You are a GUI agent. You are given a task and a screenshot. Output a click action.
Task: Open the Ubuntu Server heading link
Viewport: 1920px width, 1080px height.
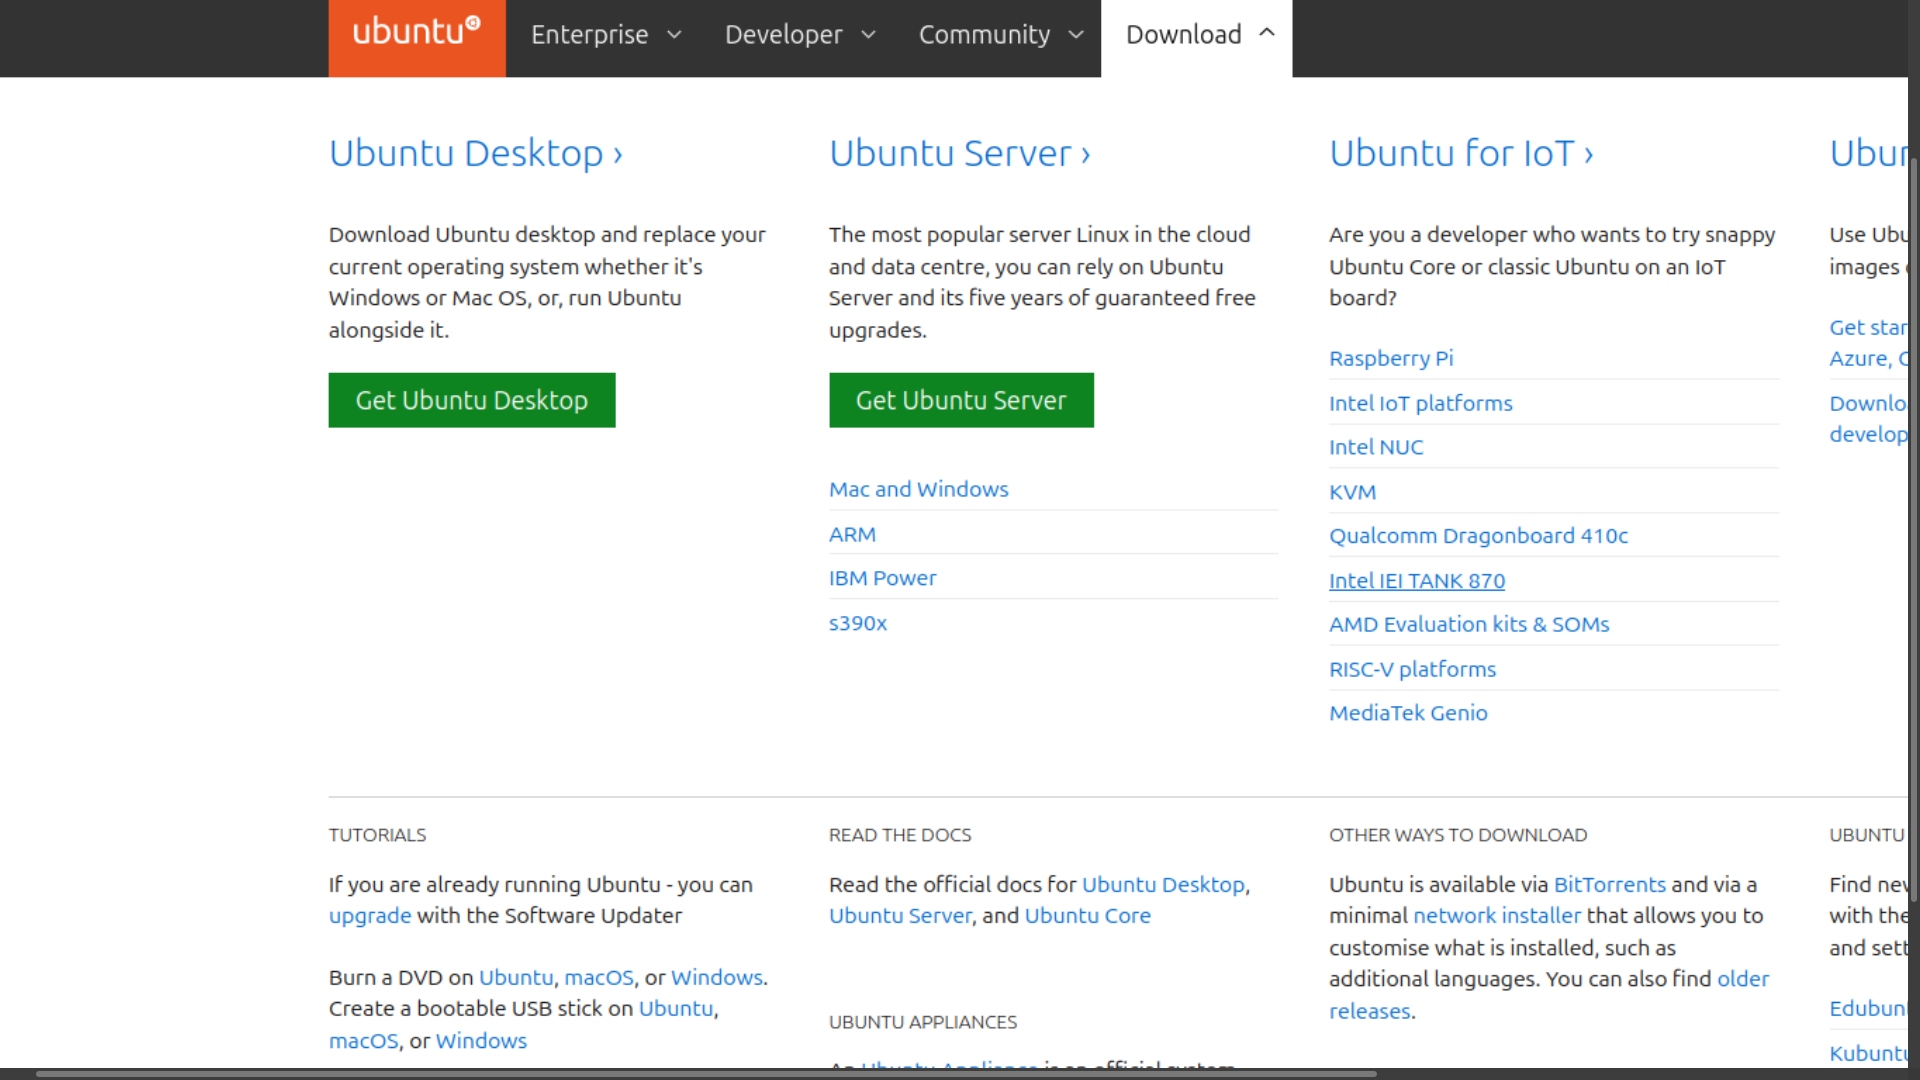point(960,153)
